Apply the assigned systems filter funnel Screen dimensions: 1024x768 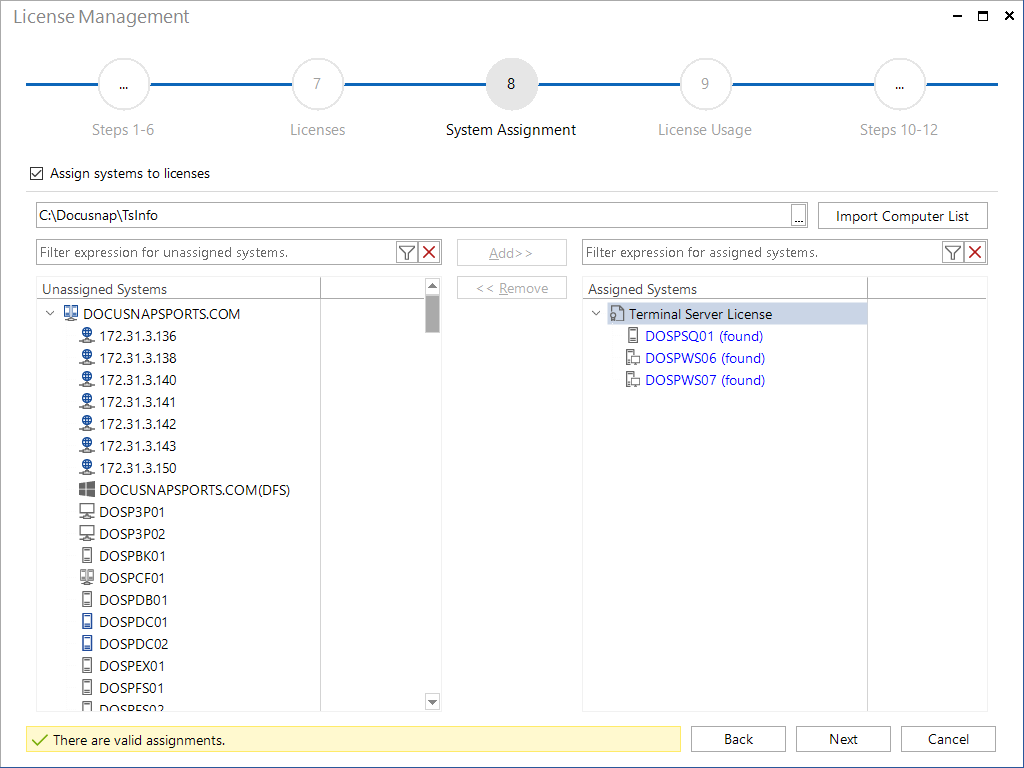[x=953, y=252]
